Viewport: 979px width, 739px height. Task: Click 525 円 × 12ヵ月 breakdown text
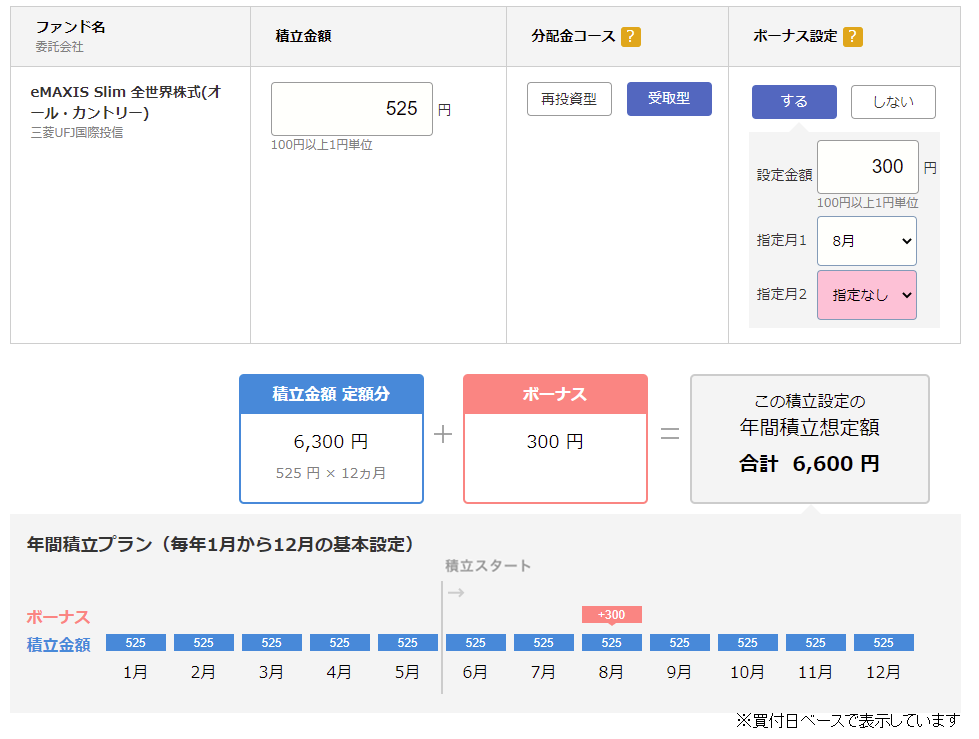click(331, 473)
